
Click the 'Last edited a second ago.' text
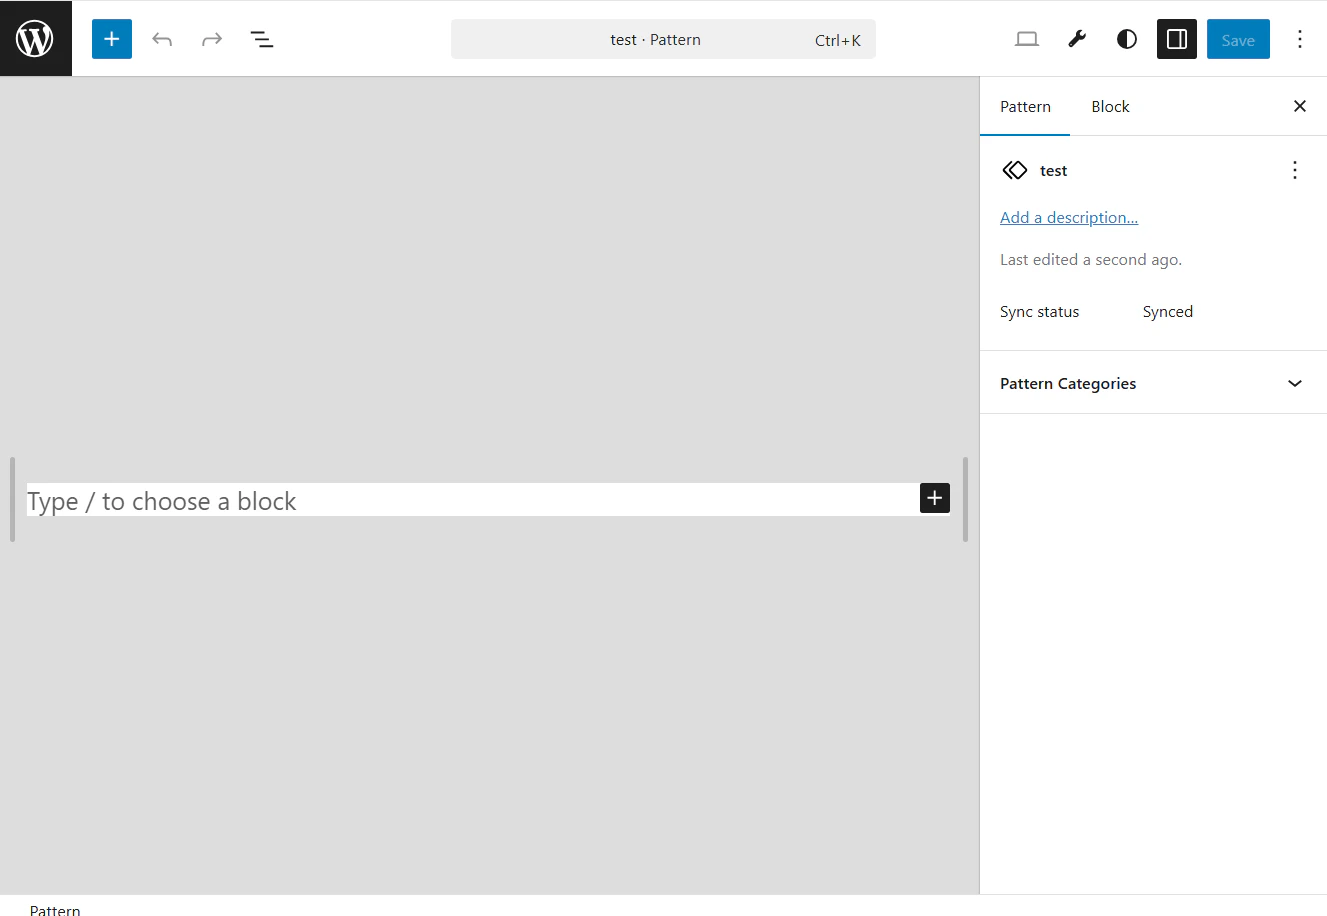click(1091, 259)
